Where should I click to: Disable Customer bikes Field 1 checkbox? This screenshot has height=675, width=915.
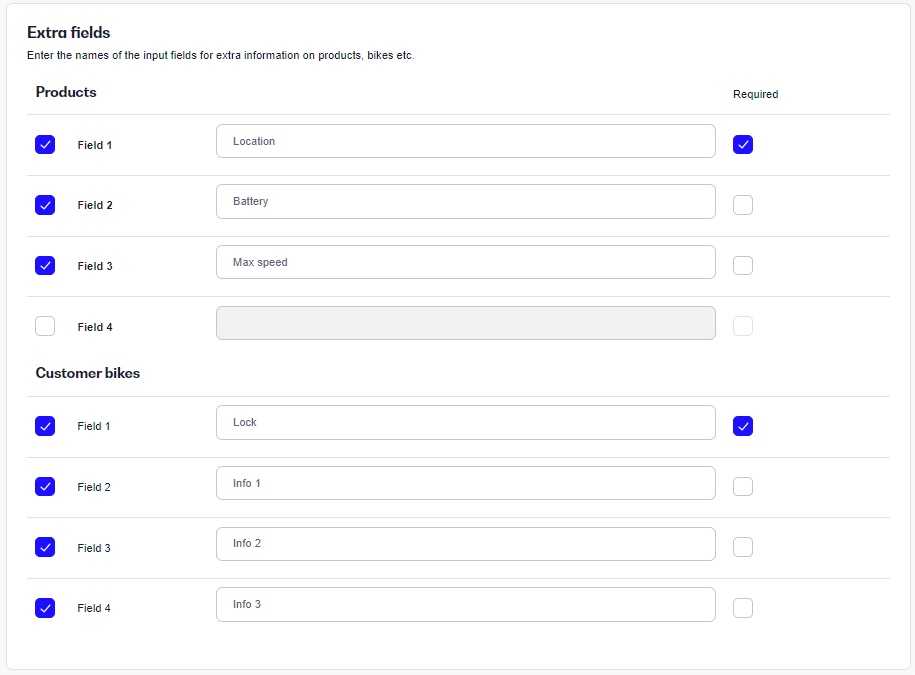tap(45, 426)
